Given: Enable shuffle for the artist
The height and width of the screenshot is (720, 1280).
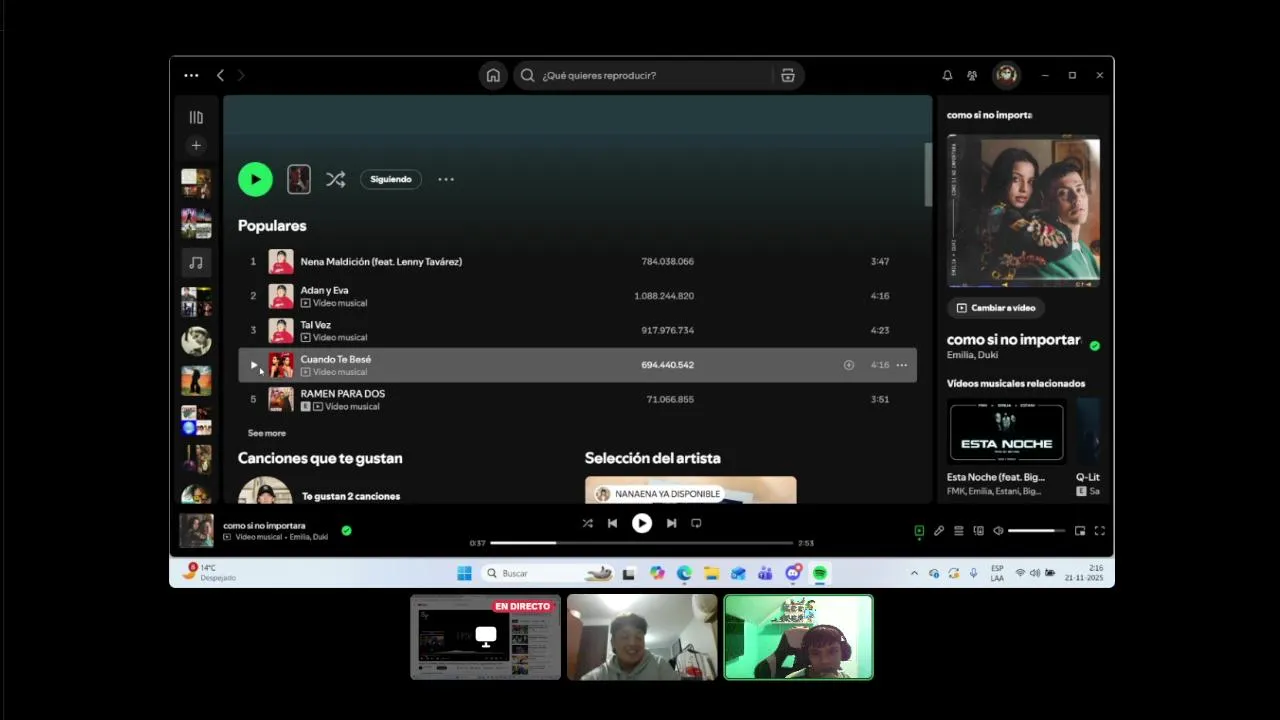Looking at the screenshot, I should (335, 179).
